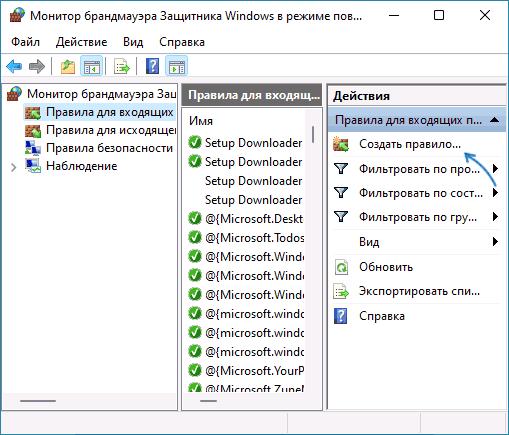This screenshot has width=509, height=435.
Task: Collapse the Правила для входящих п... actions section
Action: (x=494, y=120)
